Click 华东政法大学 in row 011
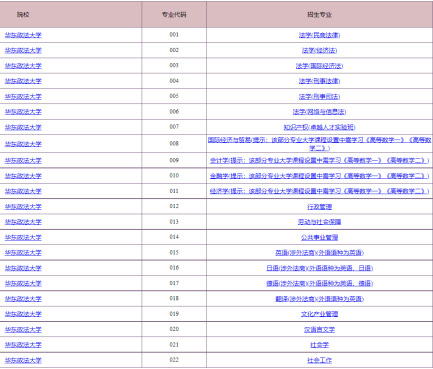Screen dimensions: 433x369 [23, 191]
